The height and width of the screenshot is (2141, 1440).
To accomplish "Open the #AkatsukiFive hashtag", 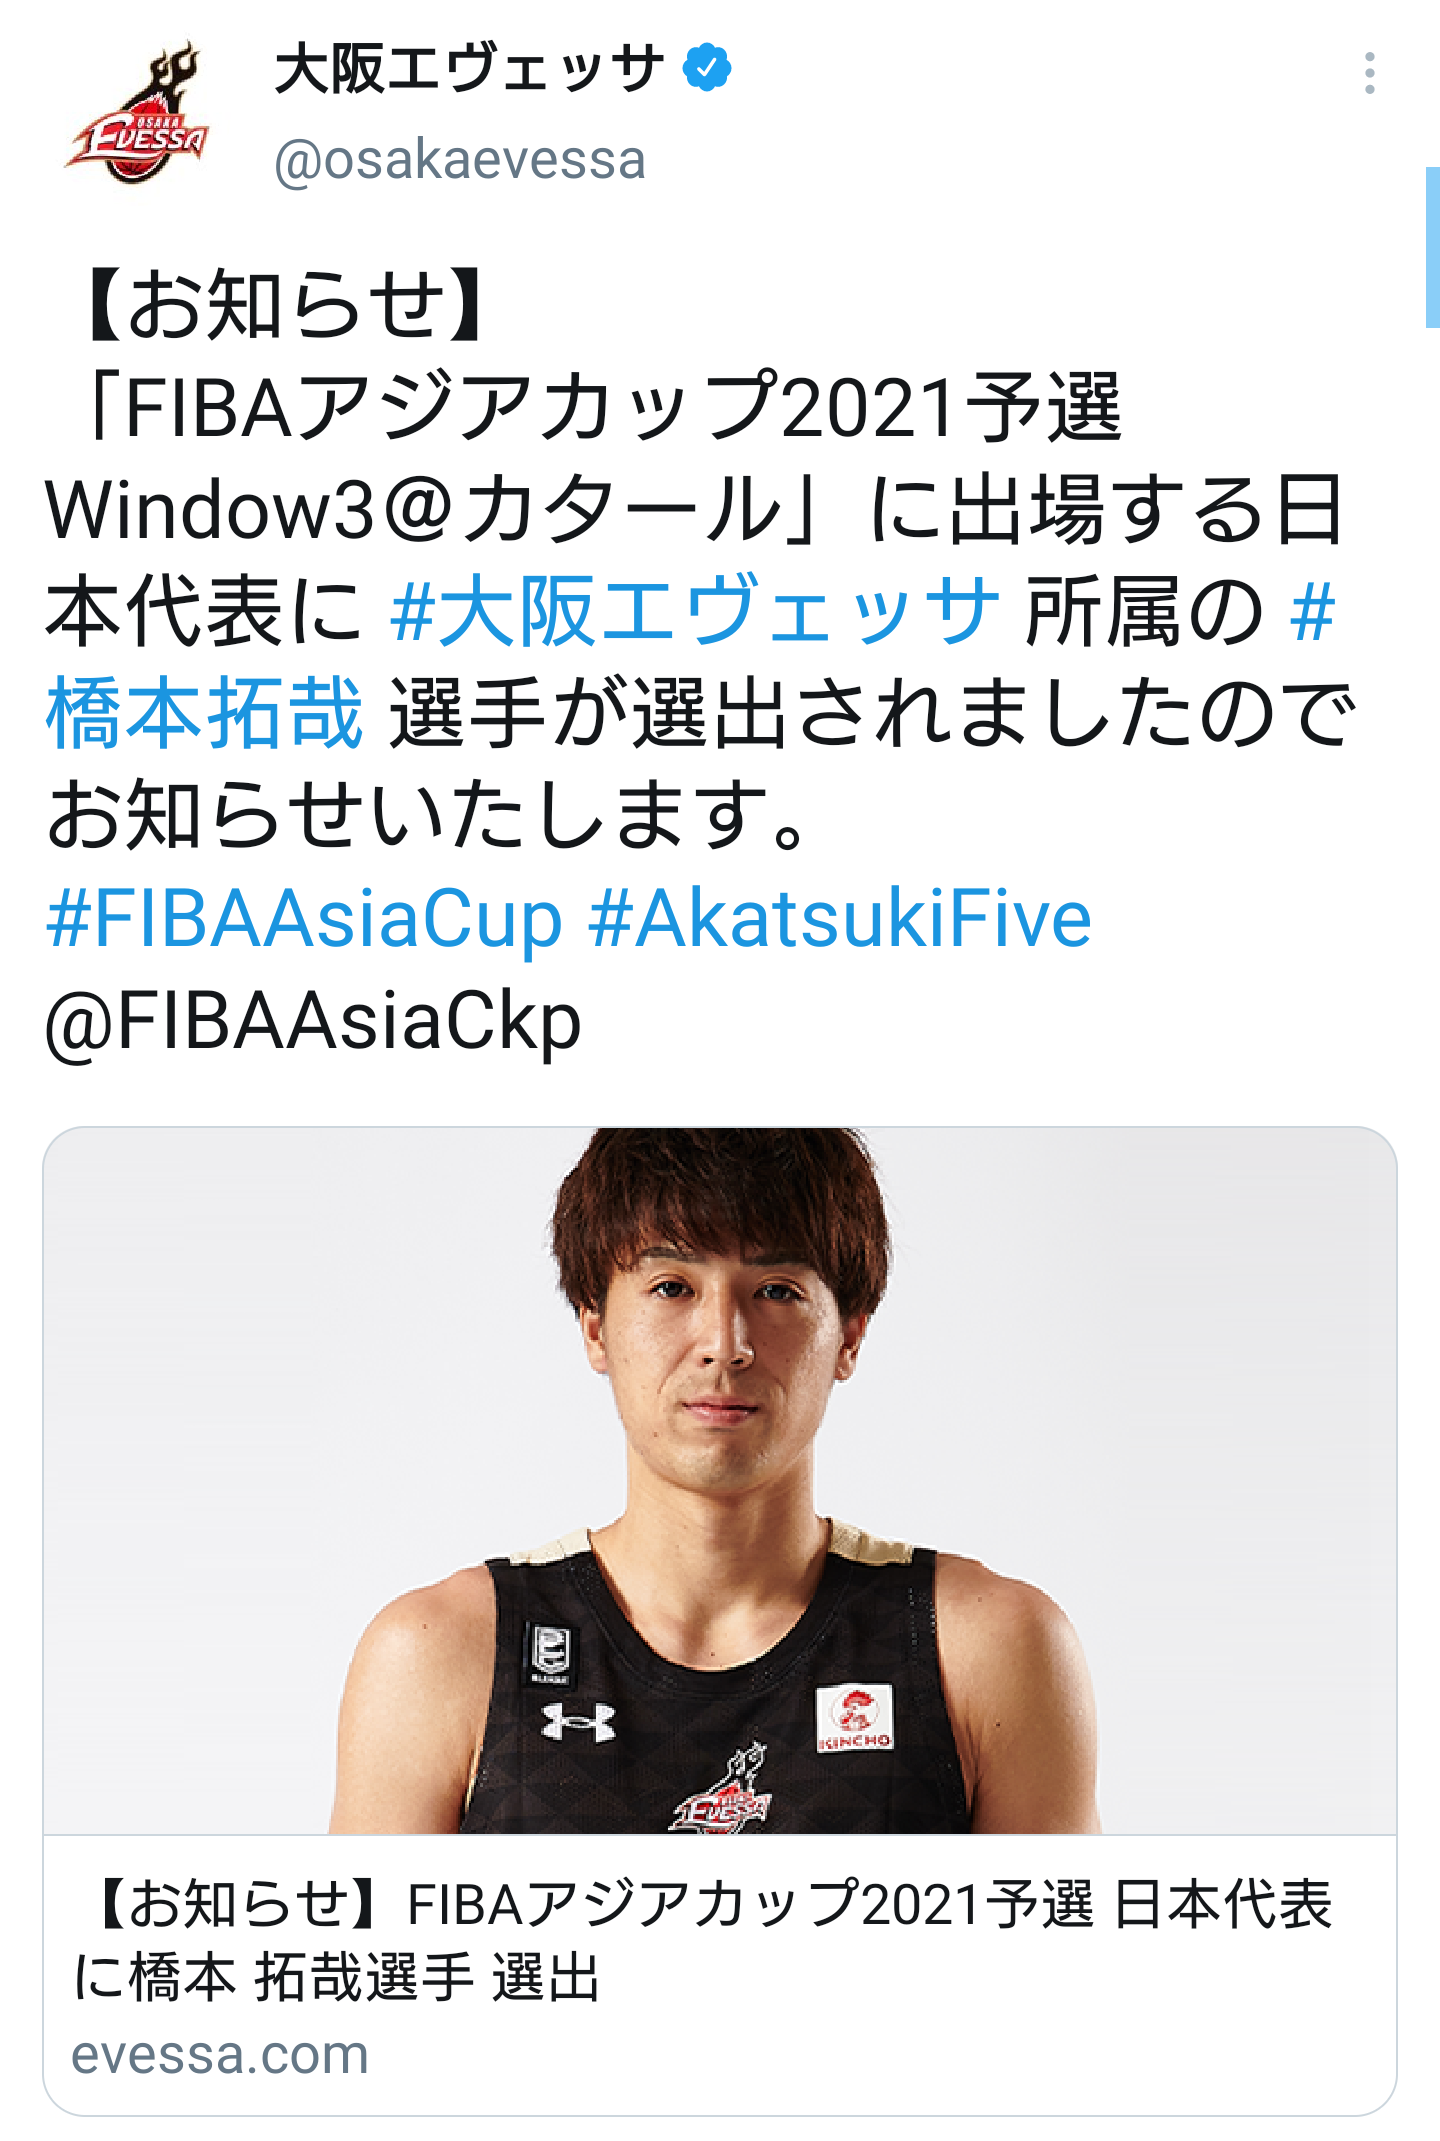I will (840, 918).
